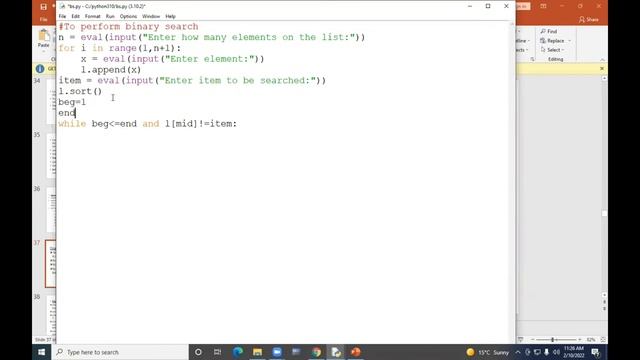The height and width of the screenshot is (360, 640).
Task: Click the Task View icon on taskbar
Action: coord(218,352)
